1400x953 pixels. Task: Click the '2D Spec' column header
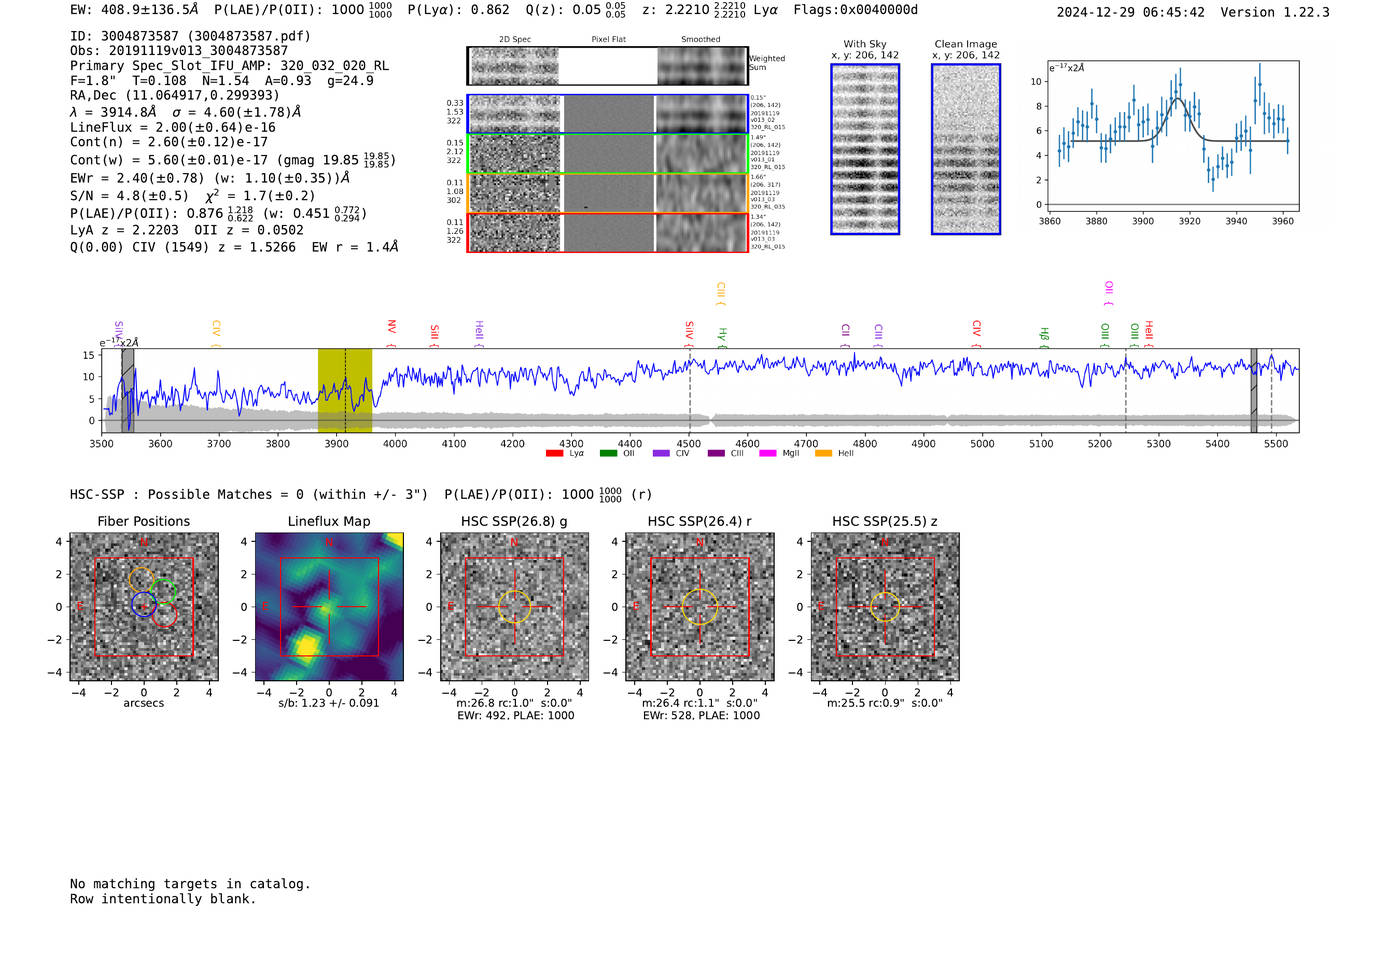coord(515,39)
